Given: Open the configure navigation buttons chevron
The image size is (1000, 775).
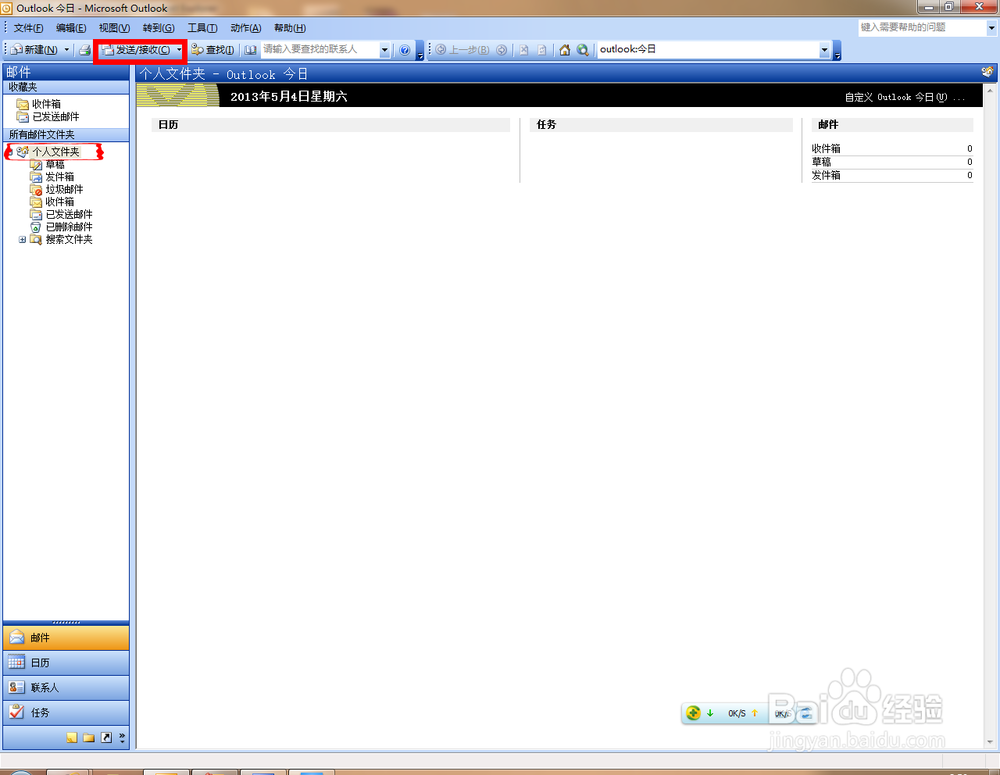Looking at the screenshot, I should pos(122,738).
